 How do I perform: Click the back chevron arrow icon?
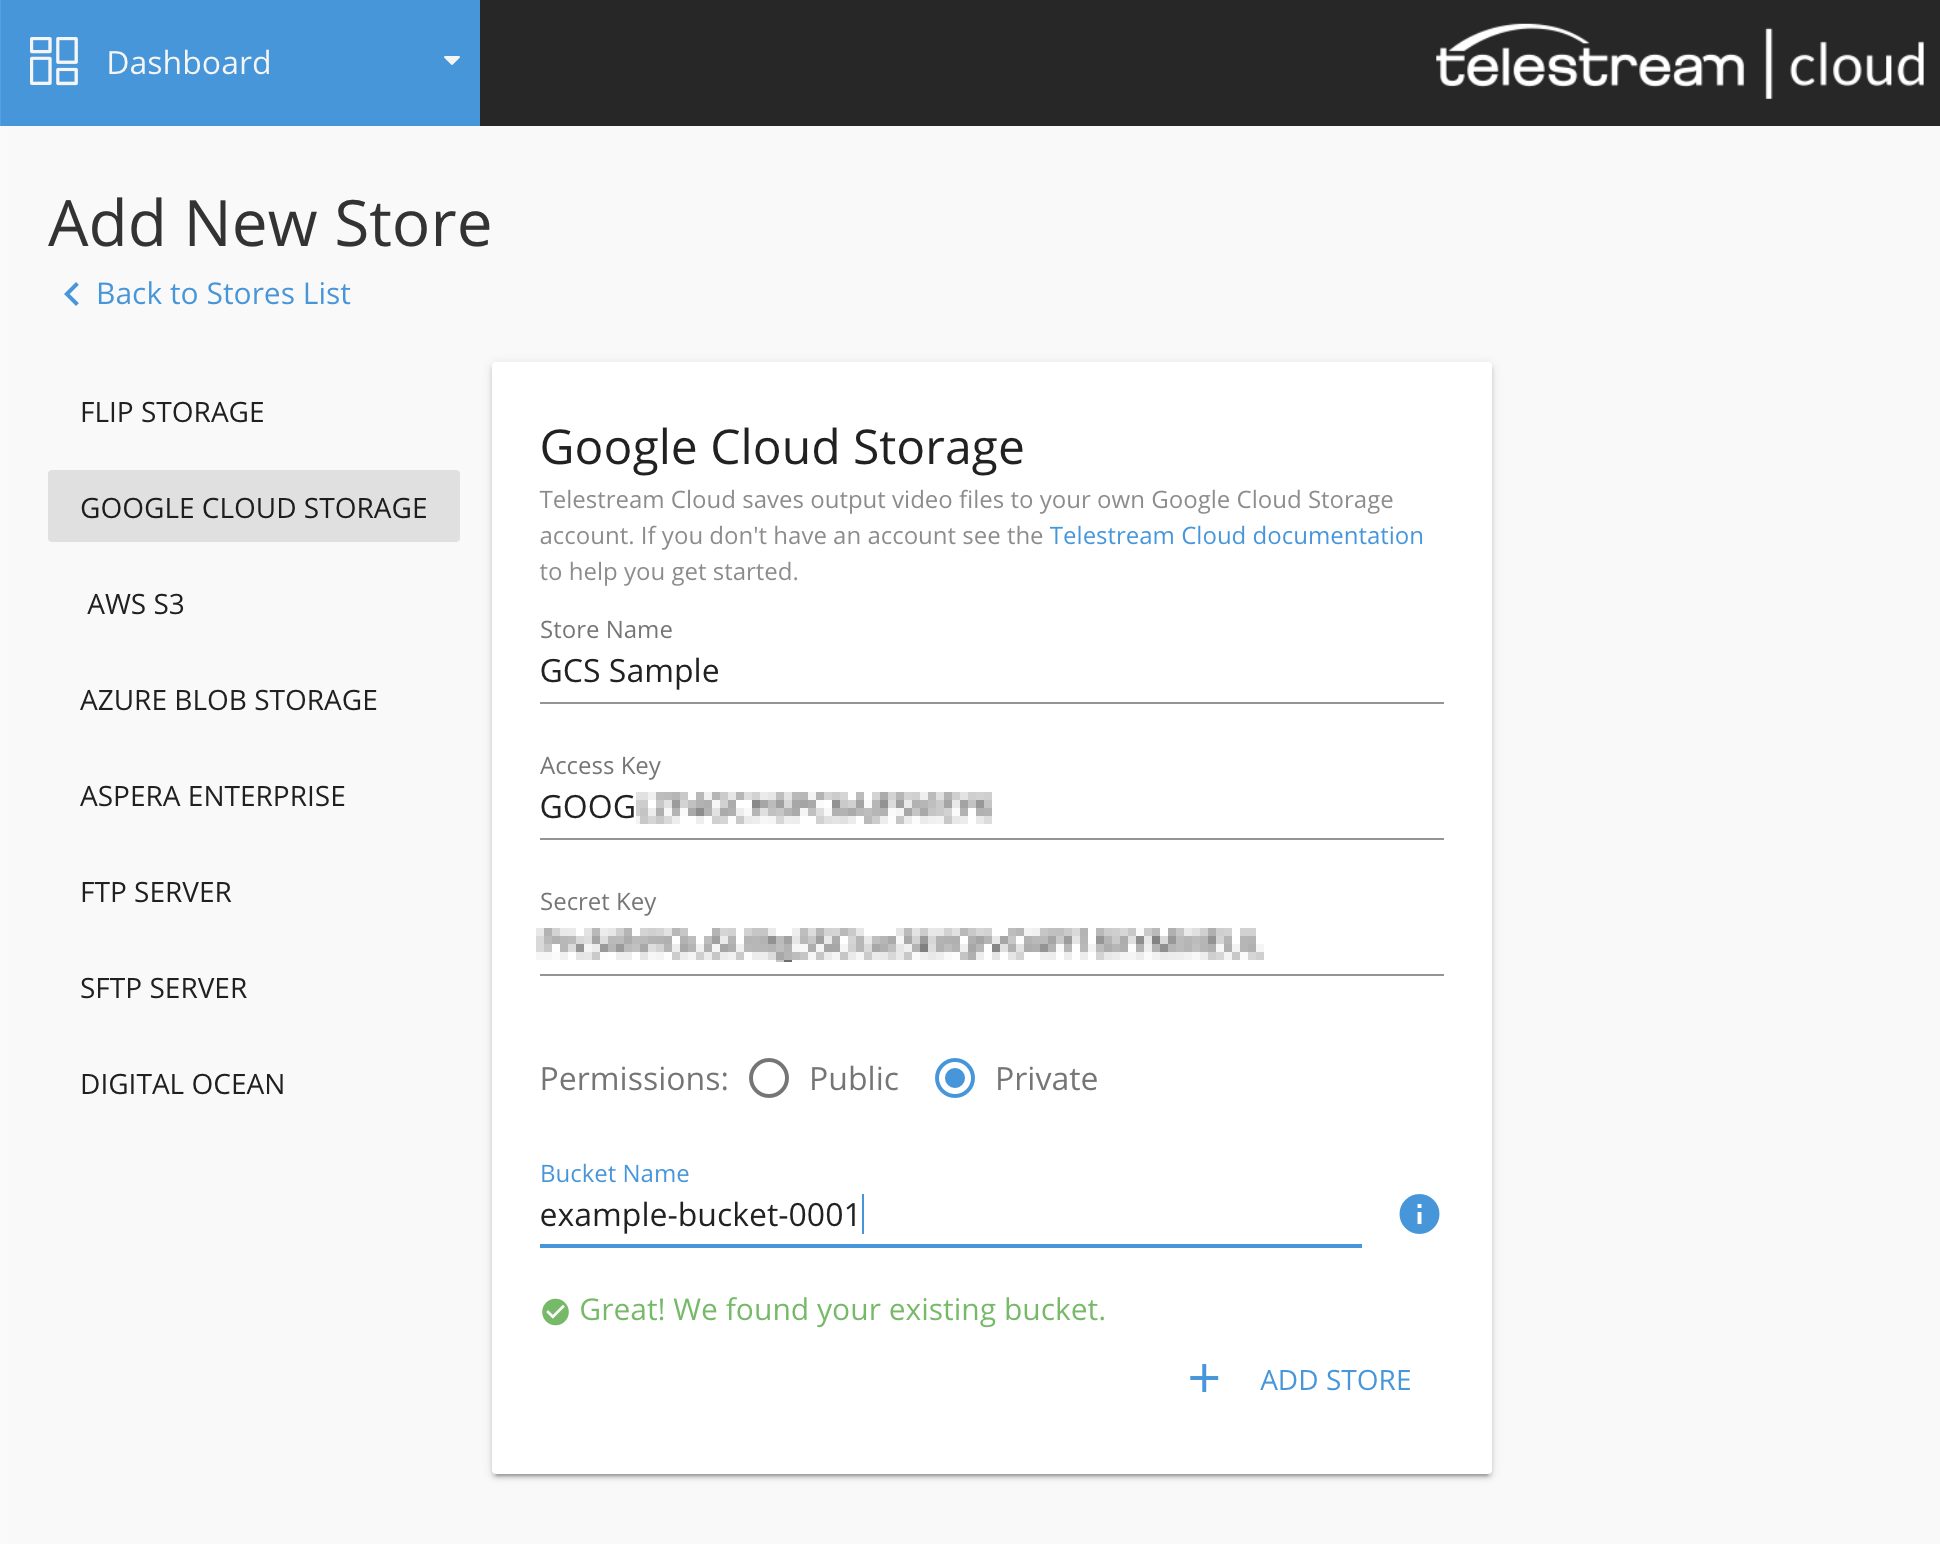72,294
